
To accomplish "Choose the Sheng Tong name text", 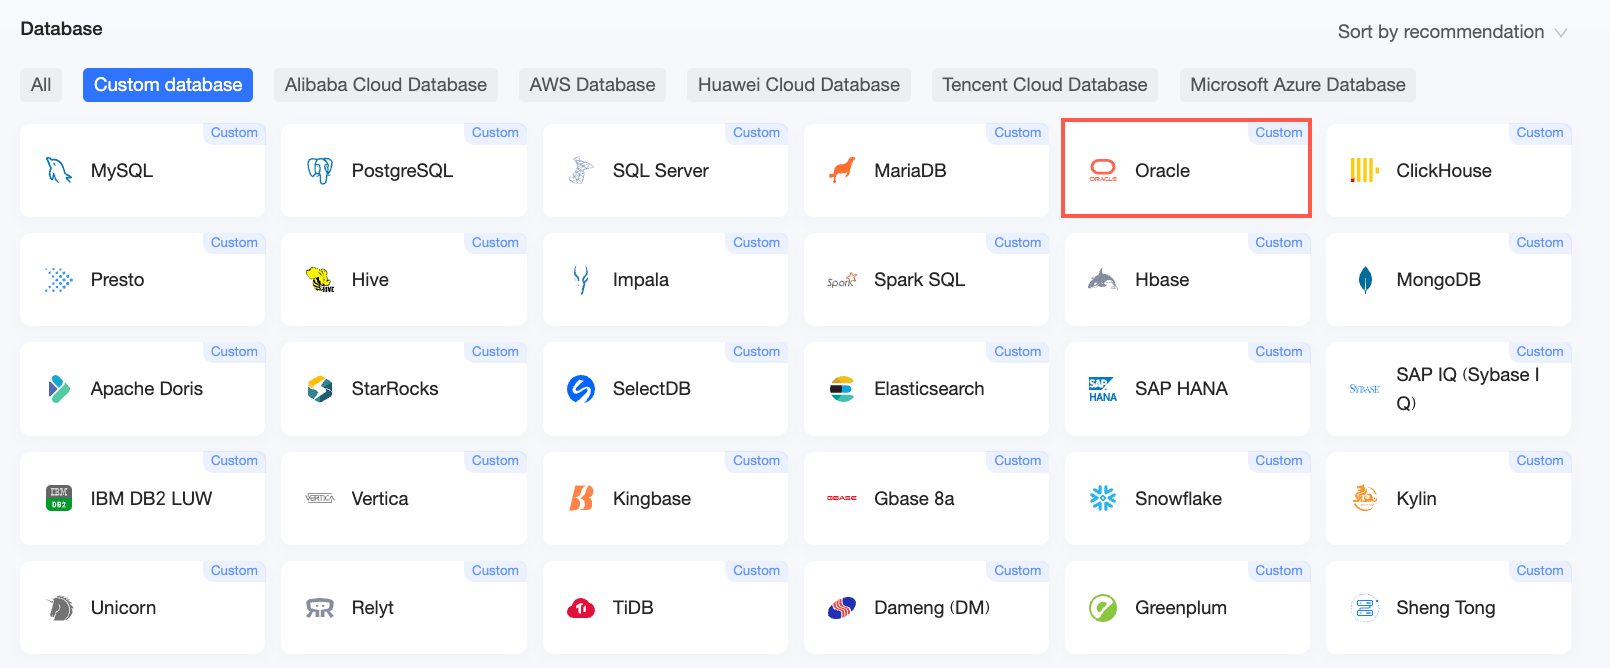I will (1446, 608).
